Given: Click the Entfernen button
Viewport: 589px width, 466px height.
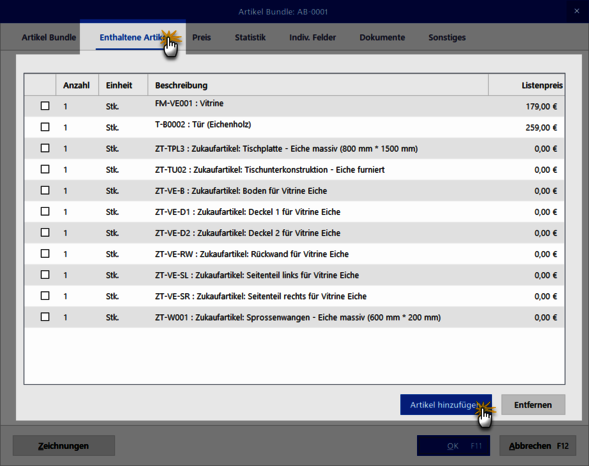Looking at the screenshot, I should coord(533,405).
